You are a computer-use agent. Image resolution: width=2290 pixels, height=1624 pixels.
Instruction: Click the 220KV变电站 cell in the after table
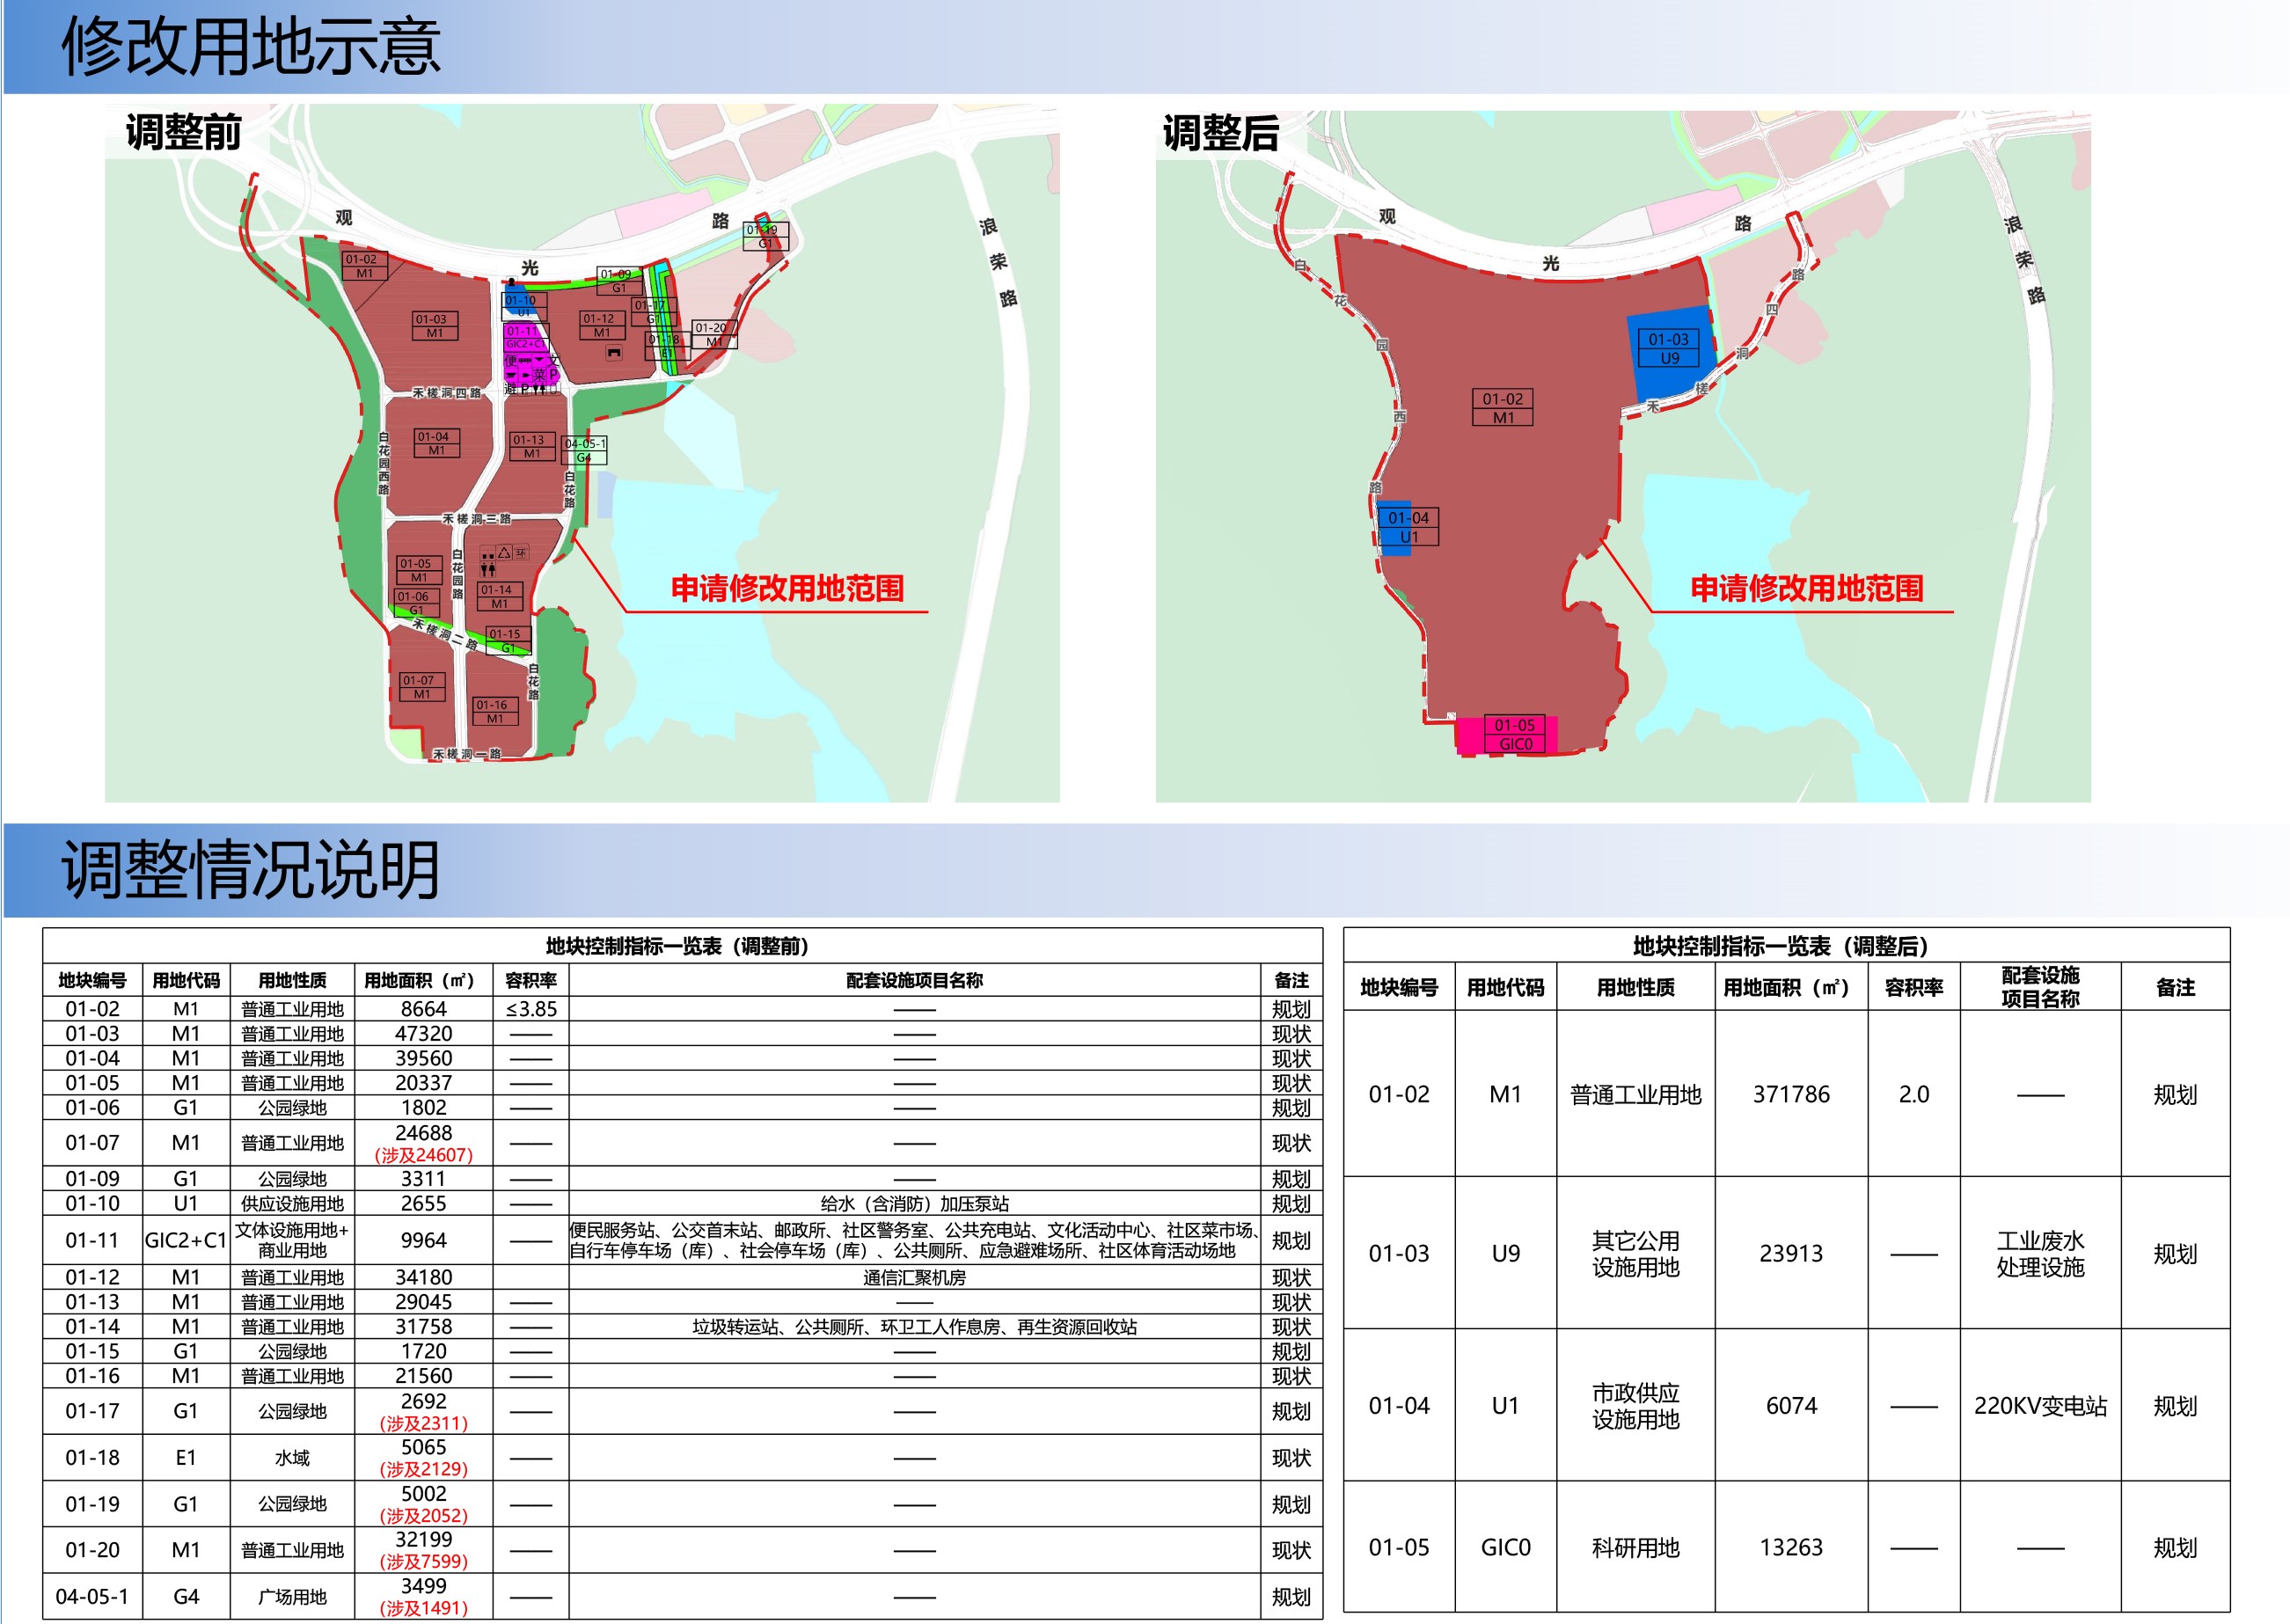(x=2039, y=1406)
